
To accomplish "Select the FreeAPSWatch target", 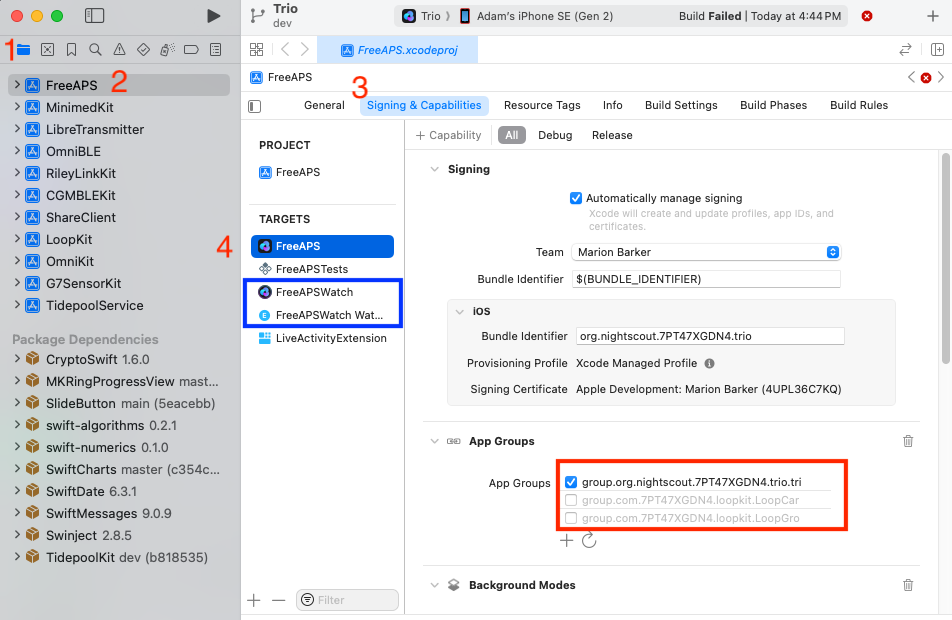I will tap(314, 292).
